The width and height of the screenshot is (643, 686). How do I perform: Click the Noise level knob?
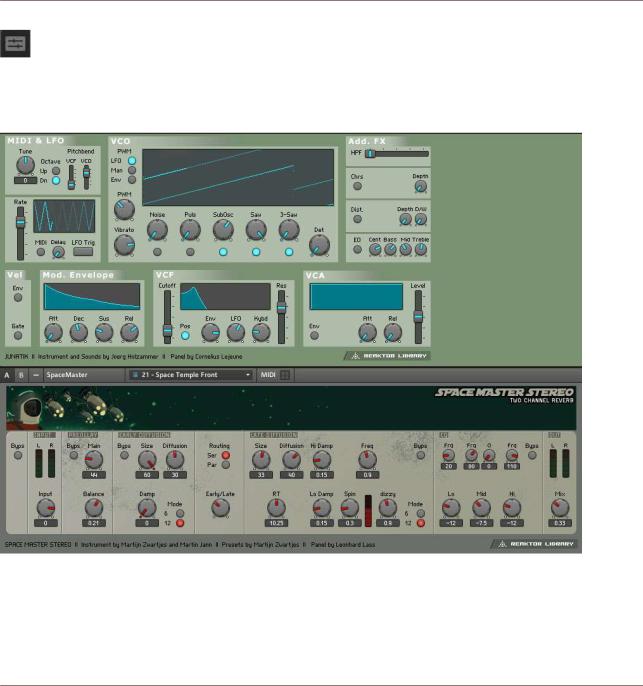click(157, 230)
